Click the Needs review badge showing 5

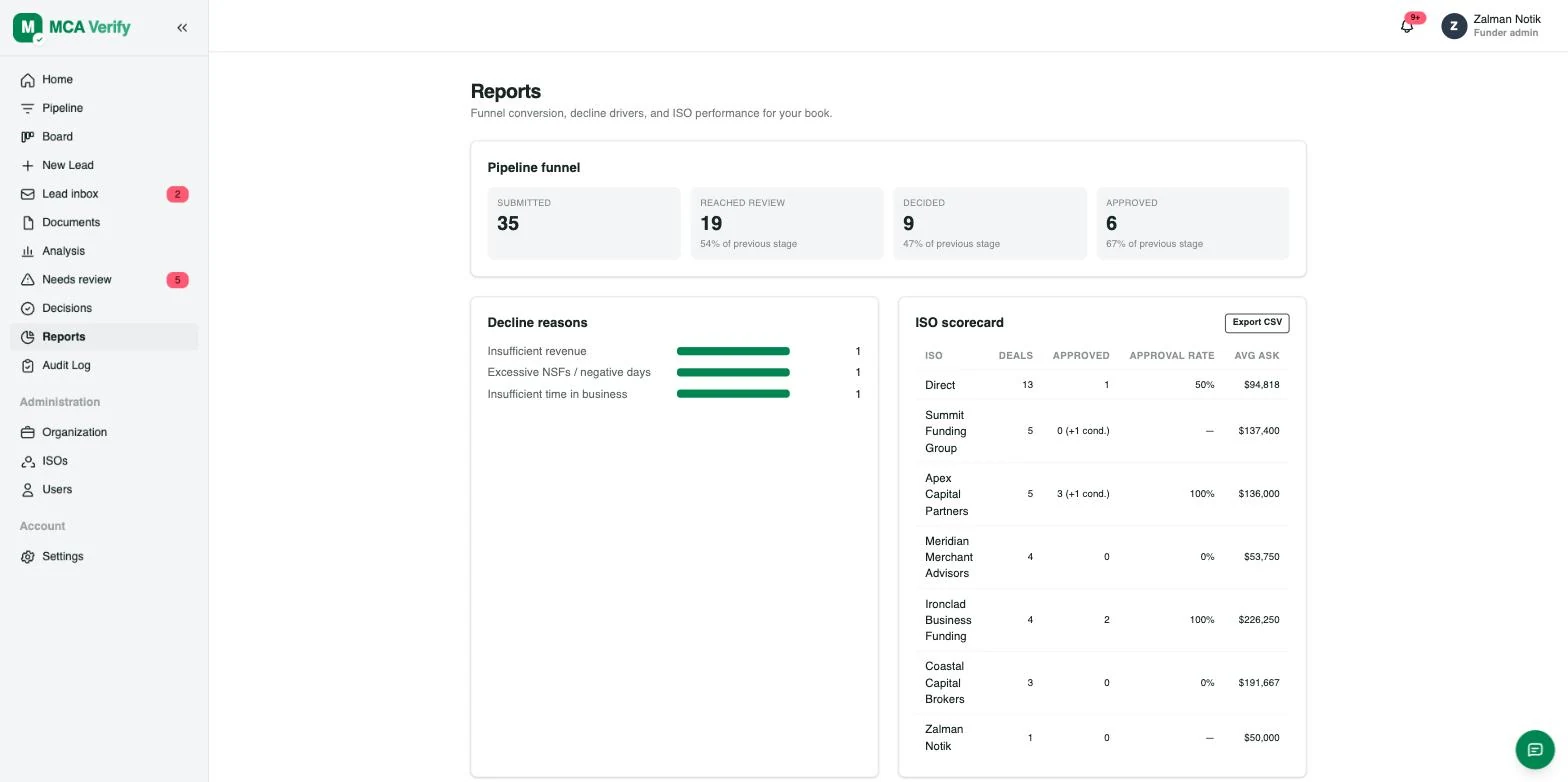coord(177,280)
